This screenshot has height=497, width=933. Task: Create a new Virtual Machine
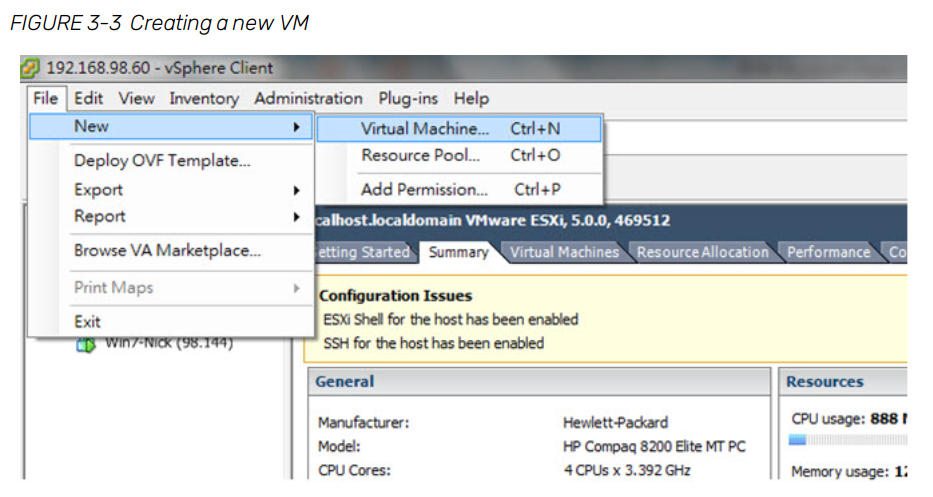(459, 129)
